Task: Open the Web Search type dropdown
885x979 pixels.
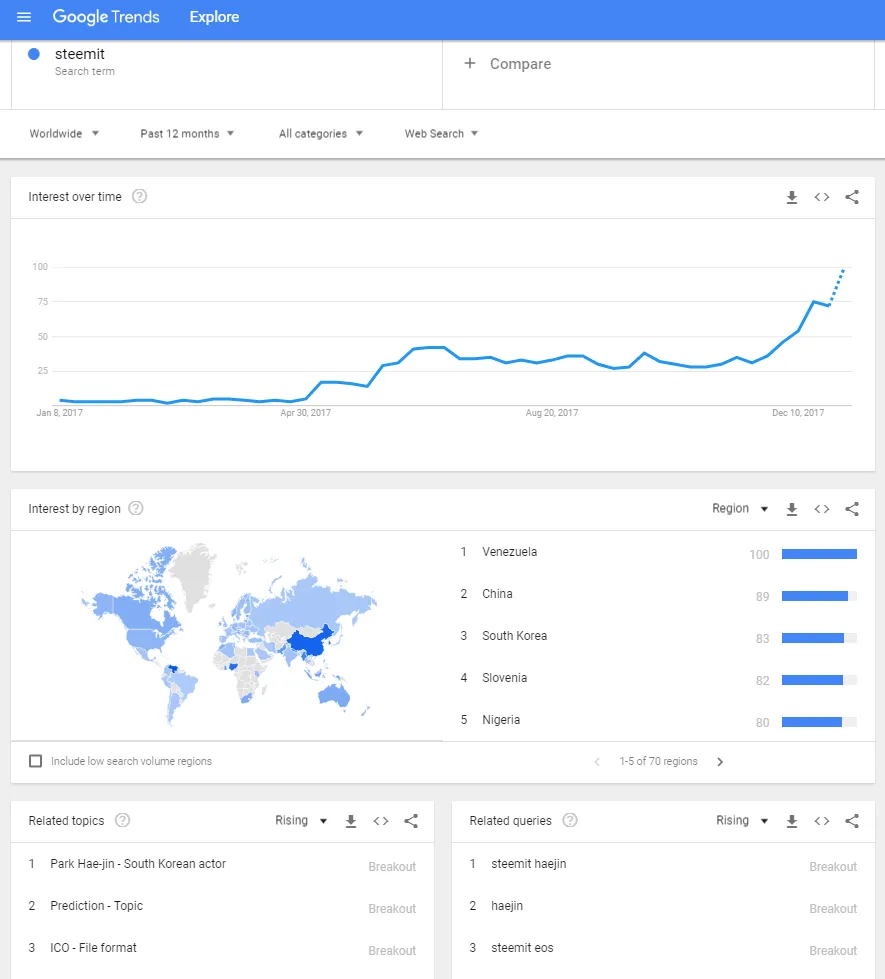Action: point(441,134)
